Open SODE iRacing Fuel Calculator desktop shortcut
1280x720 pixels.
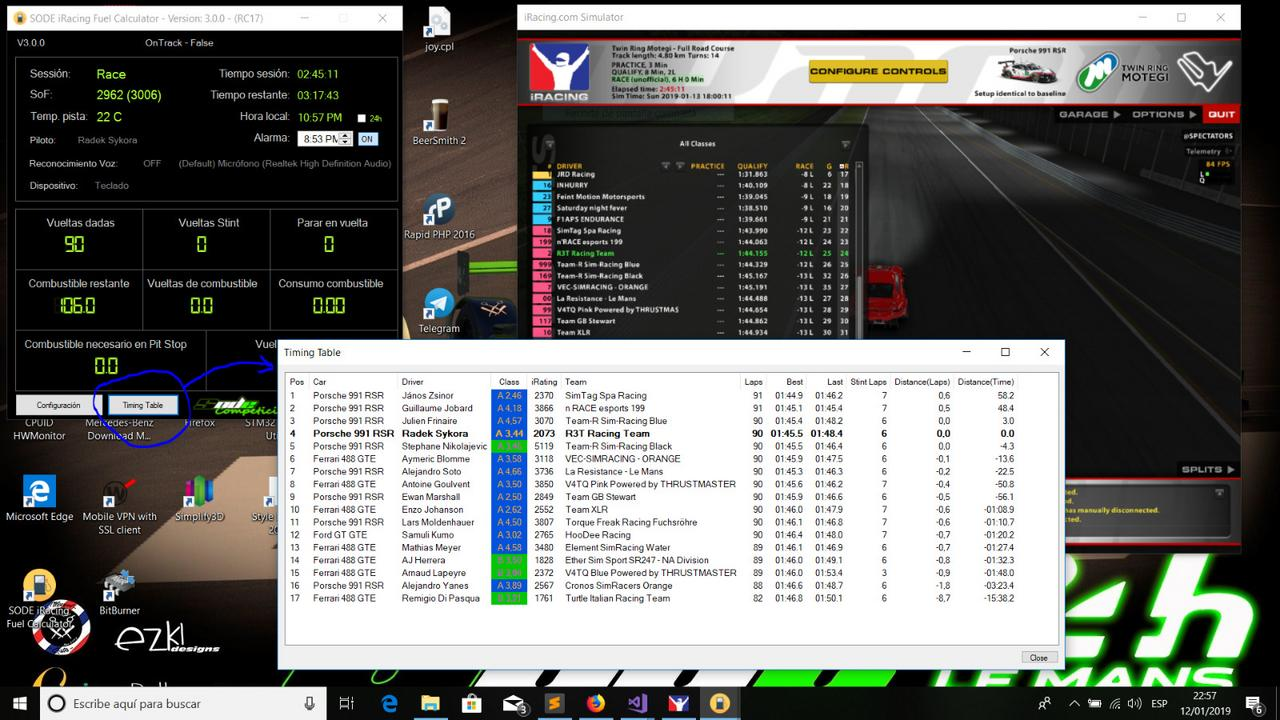click(x=39, y=598)
